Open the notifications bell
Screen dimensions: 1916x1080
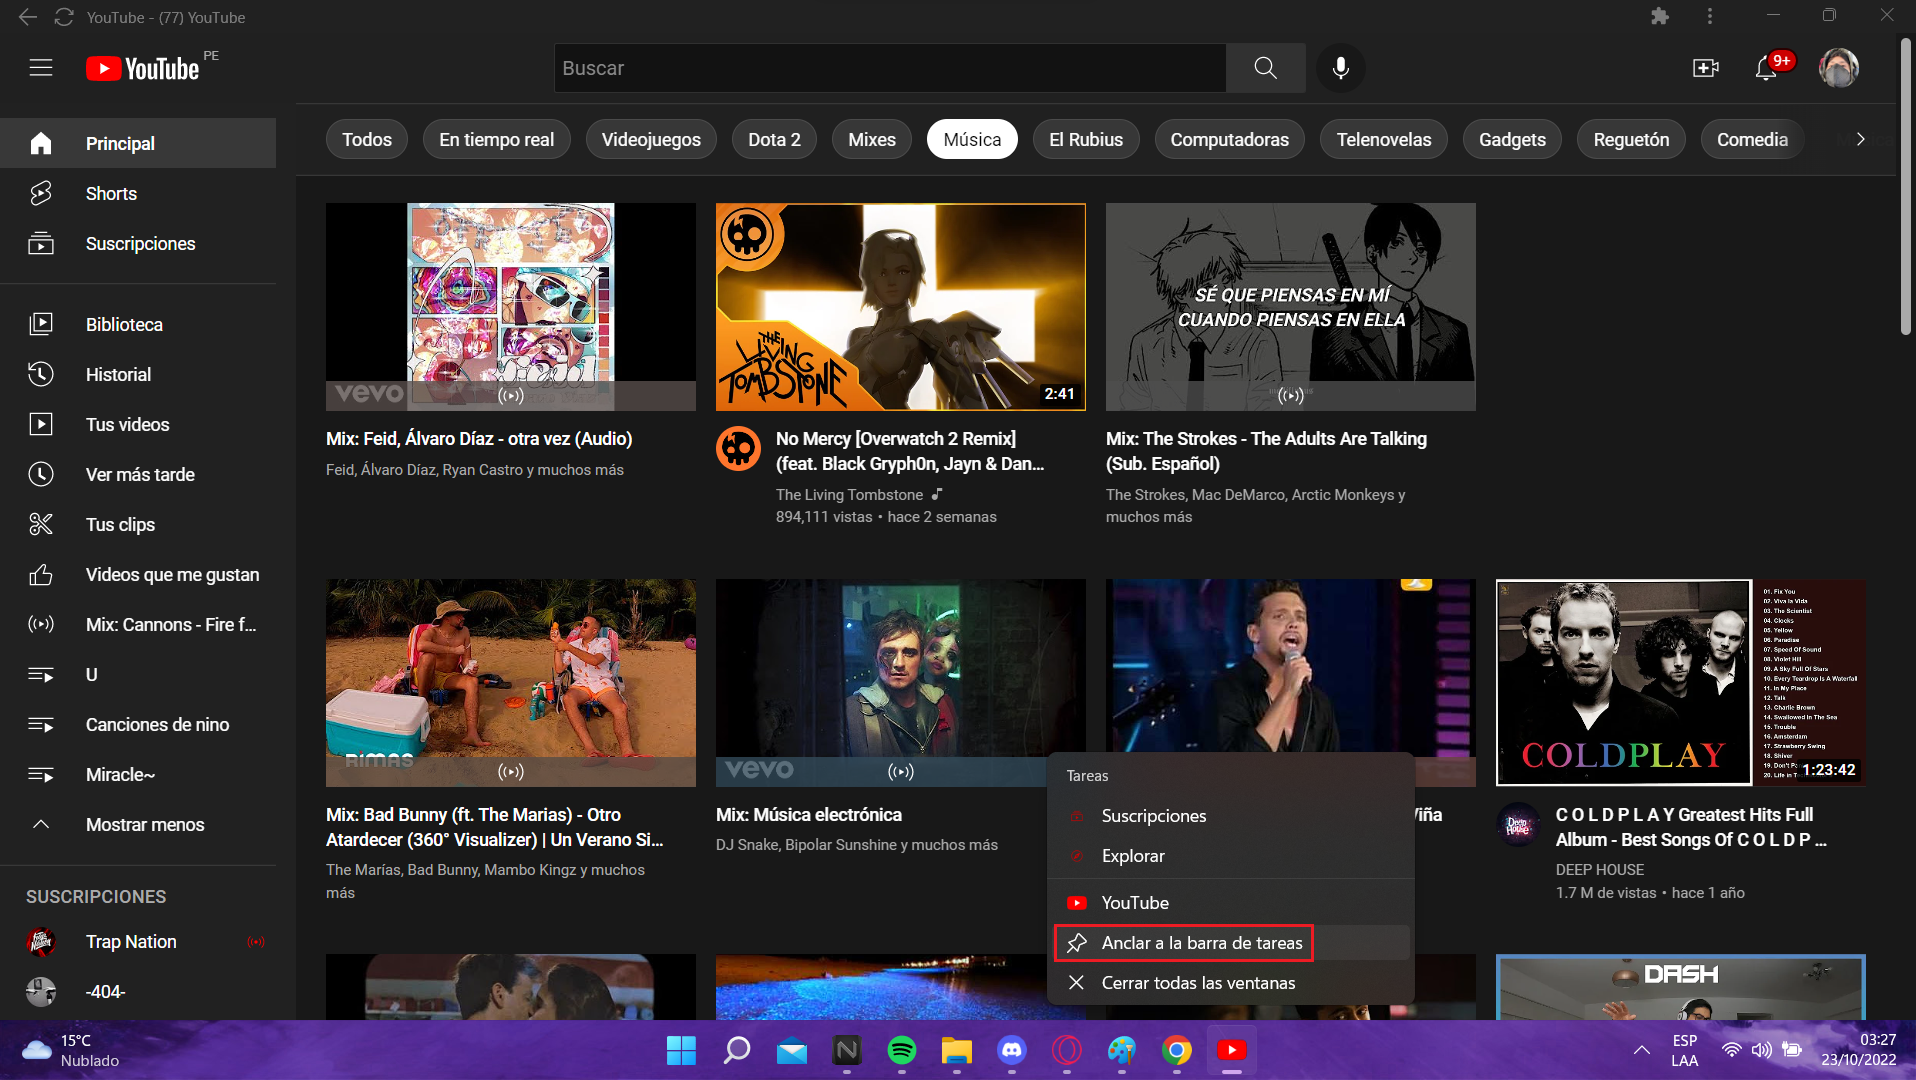click(1766, 68)
